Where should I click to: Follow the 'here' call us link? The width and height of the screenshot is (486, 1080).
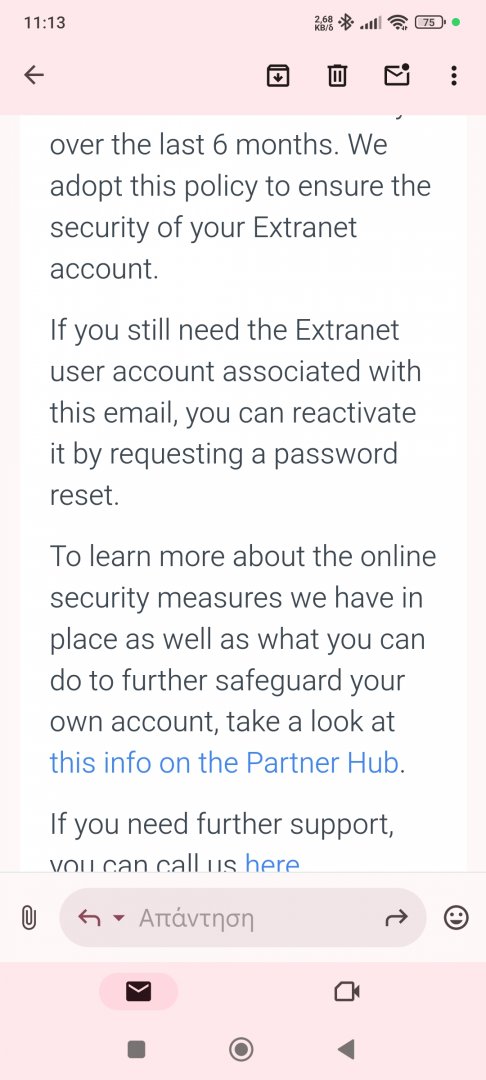tap(273, 862)
